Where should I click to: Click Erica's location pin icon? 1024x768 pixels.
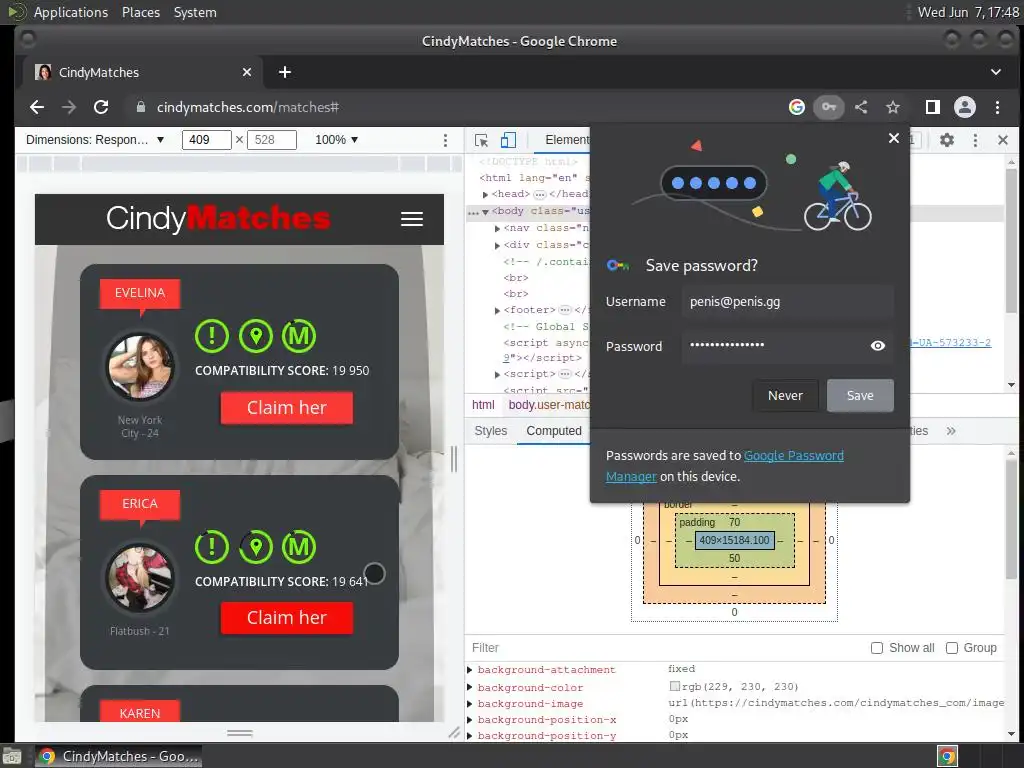256,547
